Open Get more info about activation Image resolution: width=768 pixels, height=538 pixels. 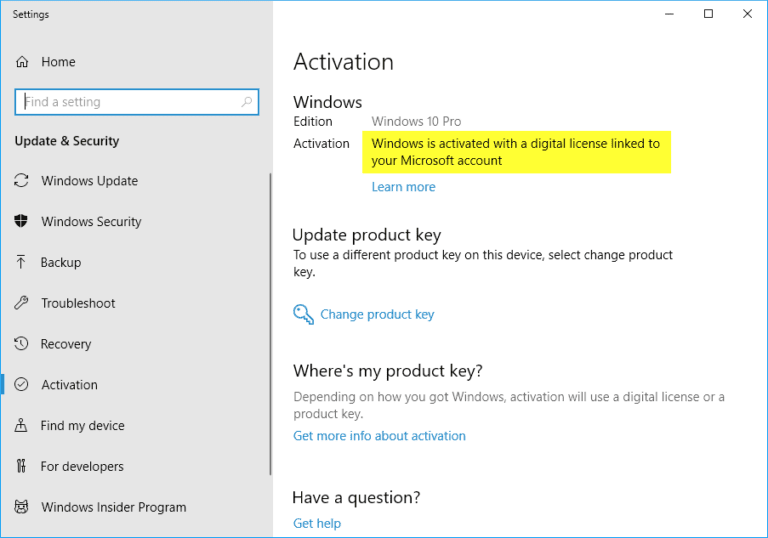point(379,436)
